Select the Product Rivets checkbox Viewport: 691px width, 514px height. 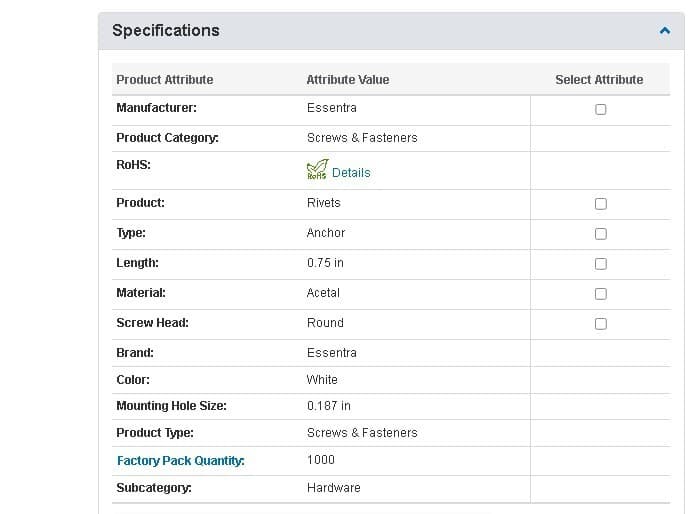click(601, 204)
